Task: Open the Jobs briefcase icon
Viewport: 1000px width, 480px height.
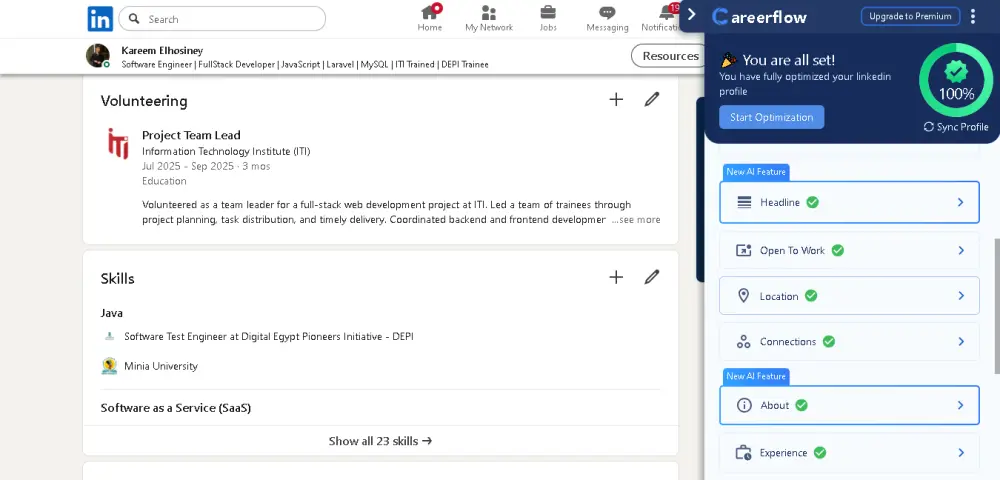Action: coord(548,12)
